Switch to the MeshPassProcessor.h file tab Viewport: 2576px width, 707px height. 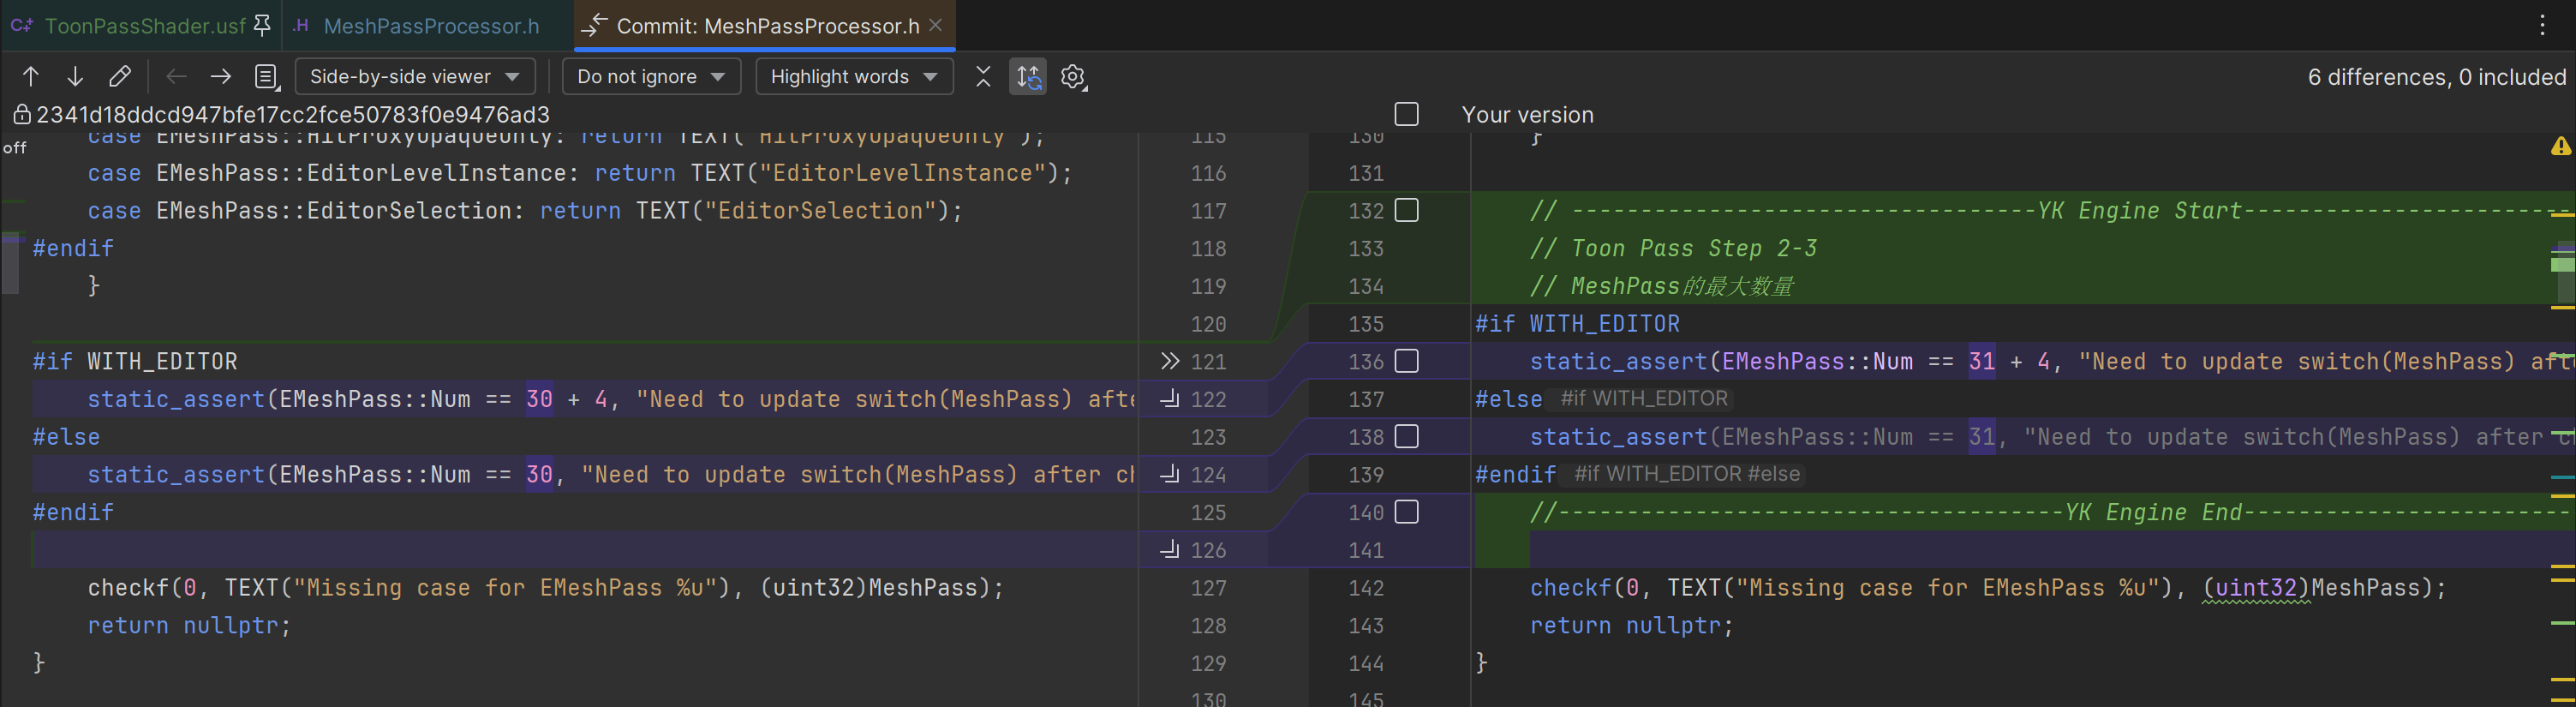pos(430,26)
